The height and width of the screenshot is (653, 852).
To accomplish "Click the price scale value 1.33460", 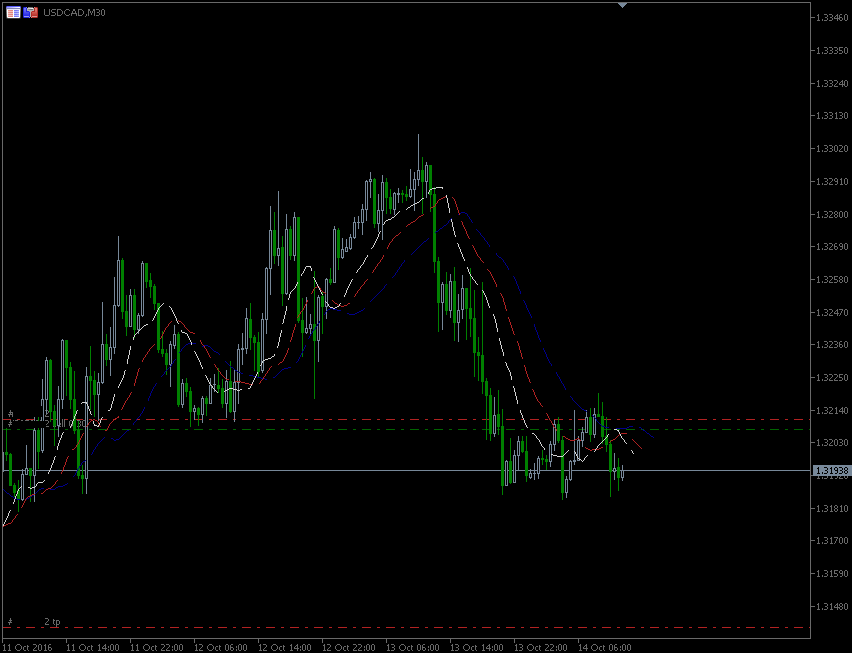I will pos(832,18).
